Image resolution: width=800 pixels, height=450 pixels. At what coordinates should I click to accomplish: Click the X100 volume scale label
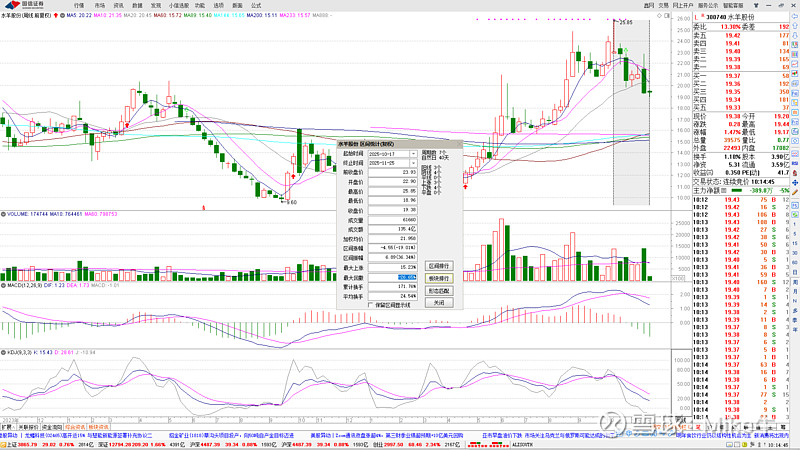(678, 279)
